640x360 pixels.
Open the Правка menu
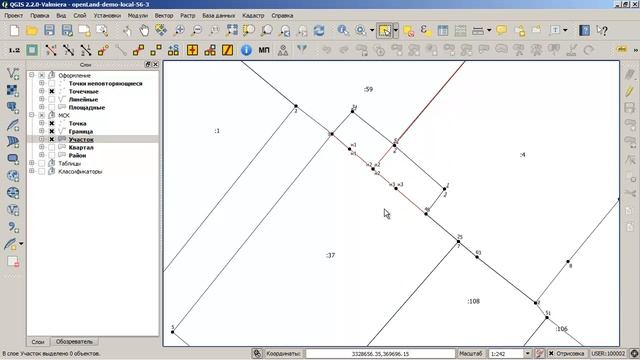tap(40, 16)
